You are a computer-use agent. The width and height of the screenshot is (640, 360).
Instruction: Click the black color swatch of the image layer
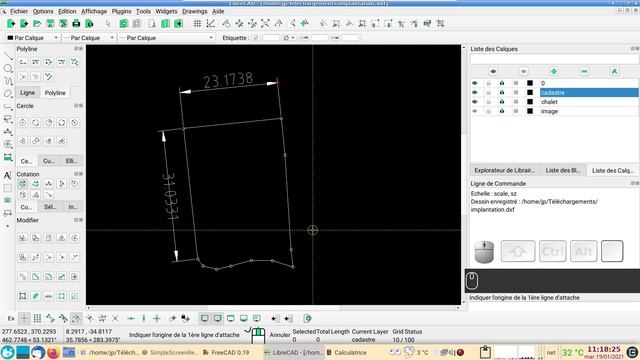(x=530, y=111)
